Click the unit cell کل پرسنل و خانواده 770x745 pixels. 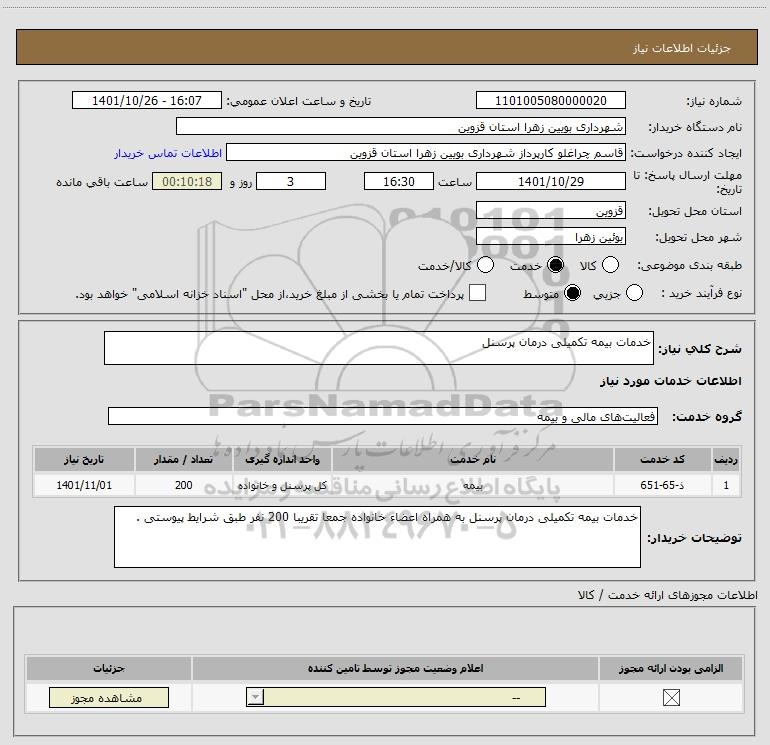282,485
